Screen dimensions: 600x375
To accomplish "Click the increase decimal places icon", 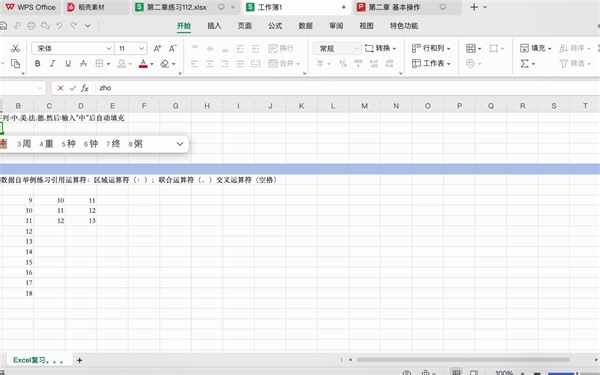I will coord(374,64).
